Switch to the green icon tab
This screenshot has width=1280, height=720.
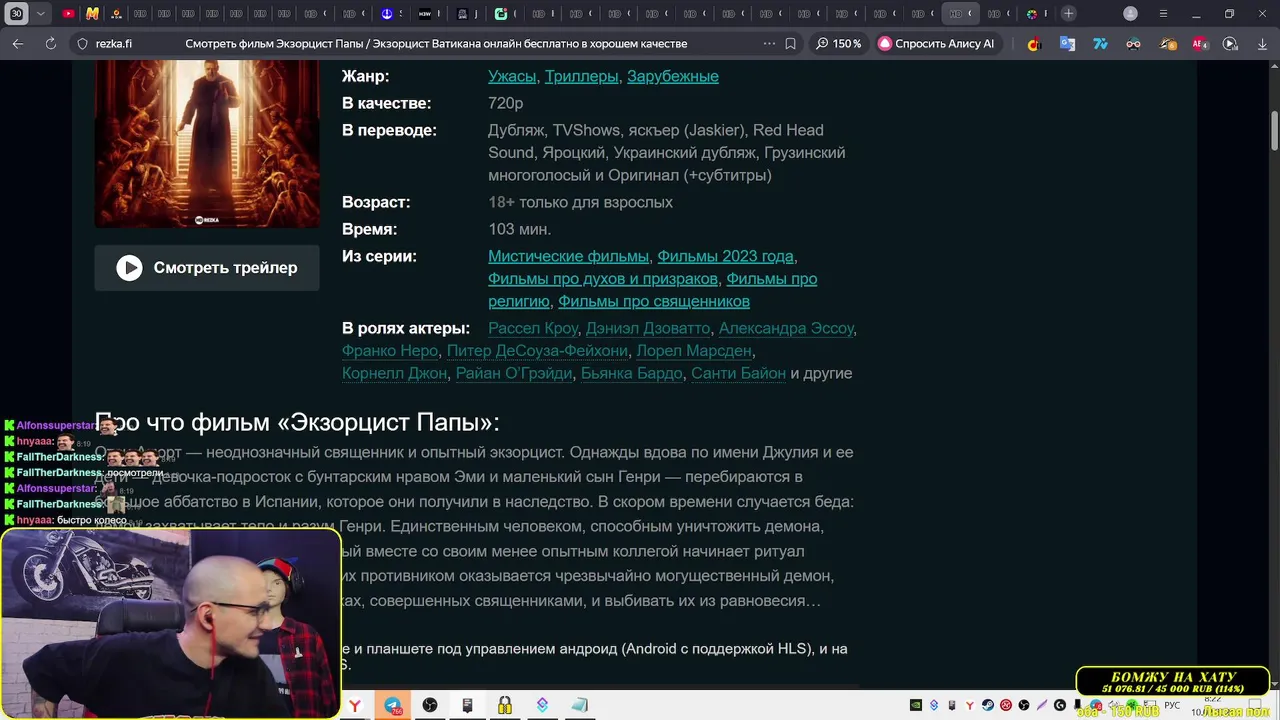pos(502,14)
